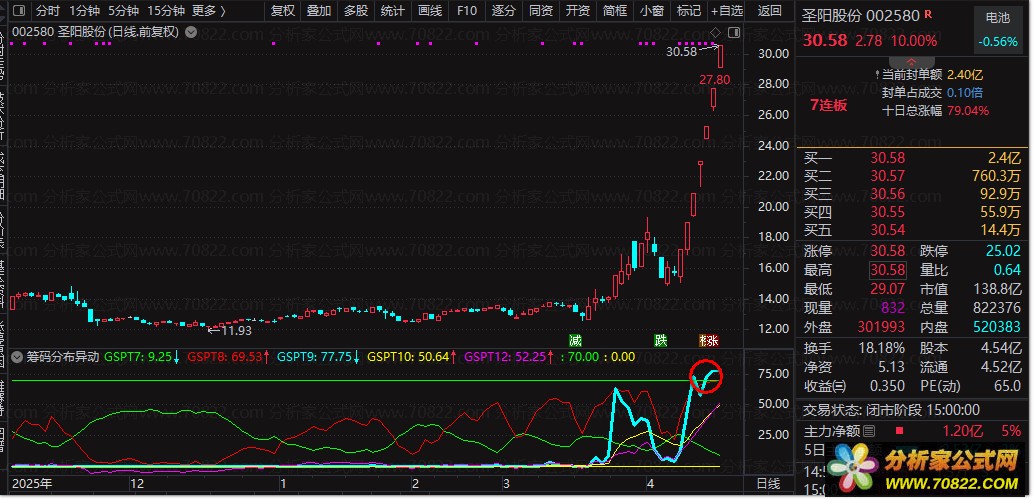Click the red R margin marker
The width and height of the screenshot is (1035, 500).
click(928, 14)
